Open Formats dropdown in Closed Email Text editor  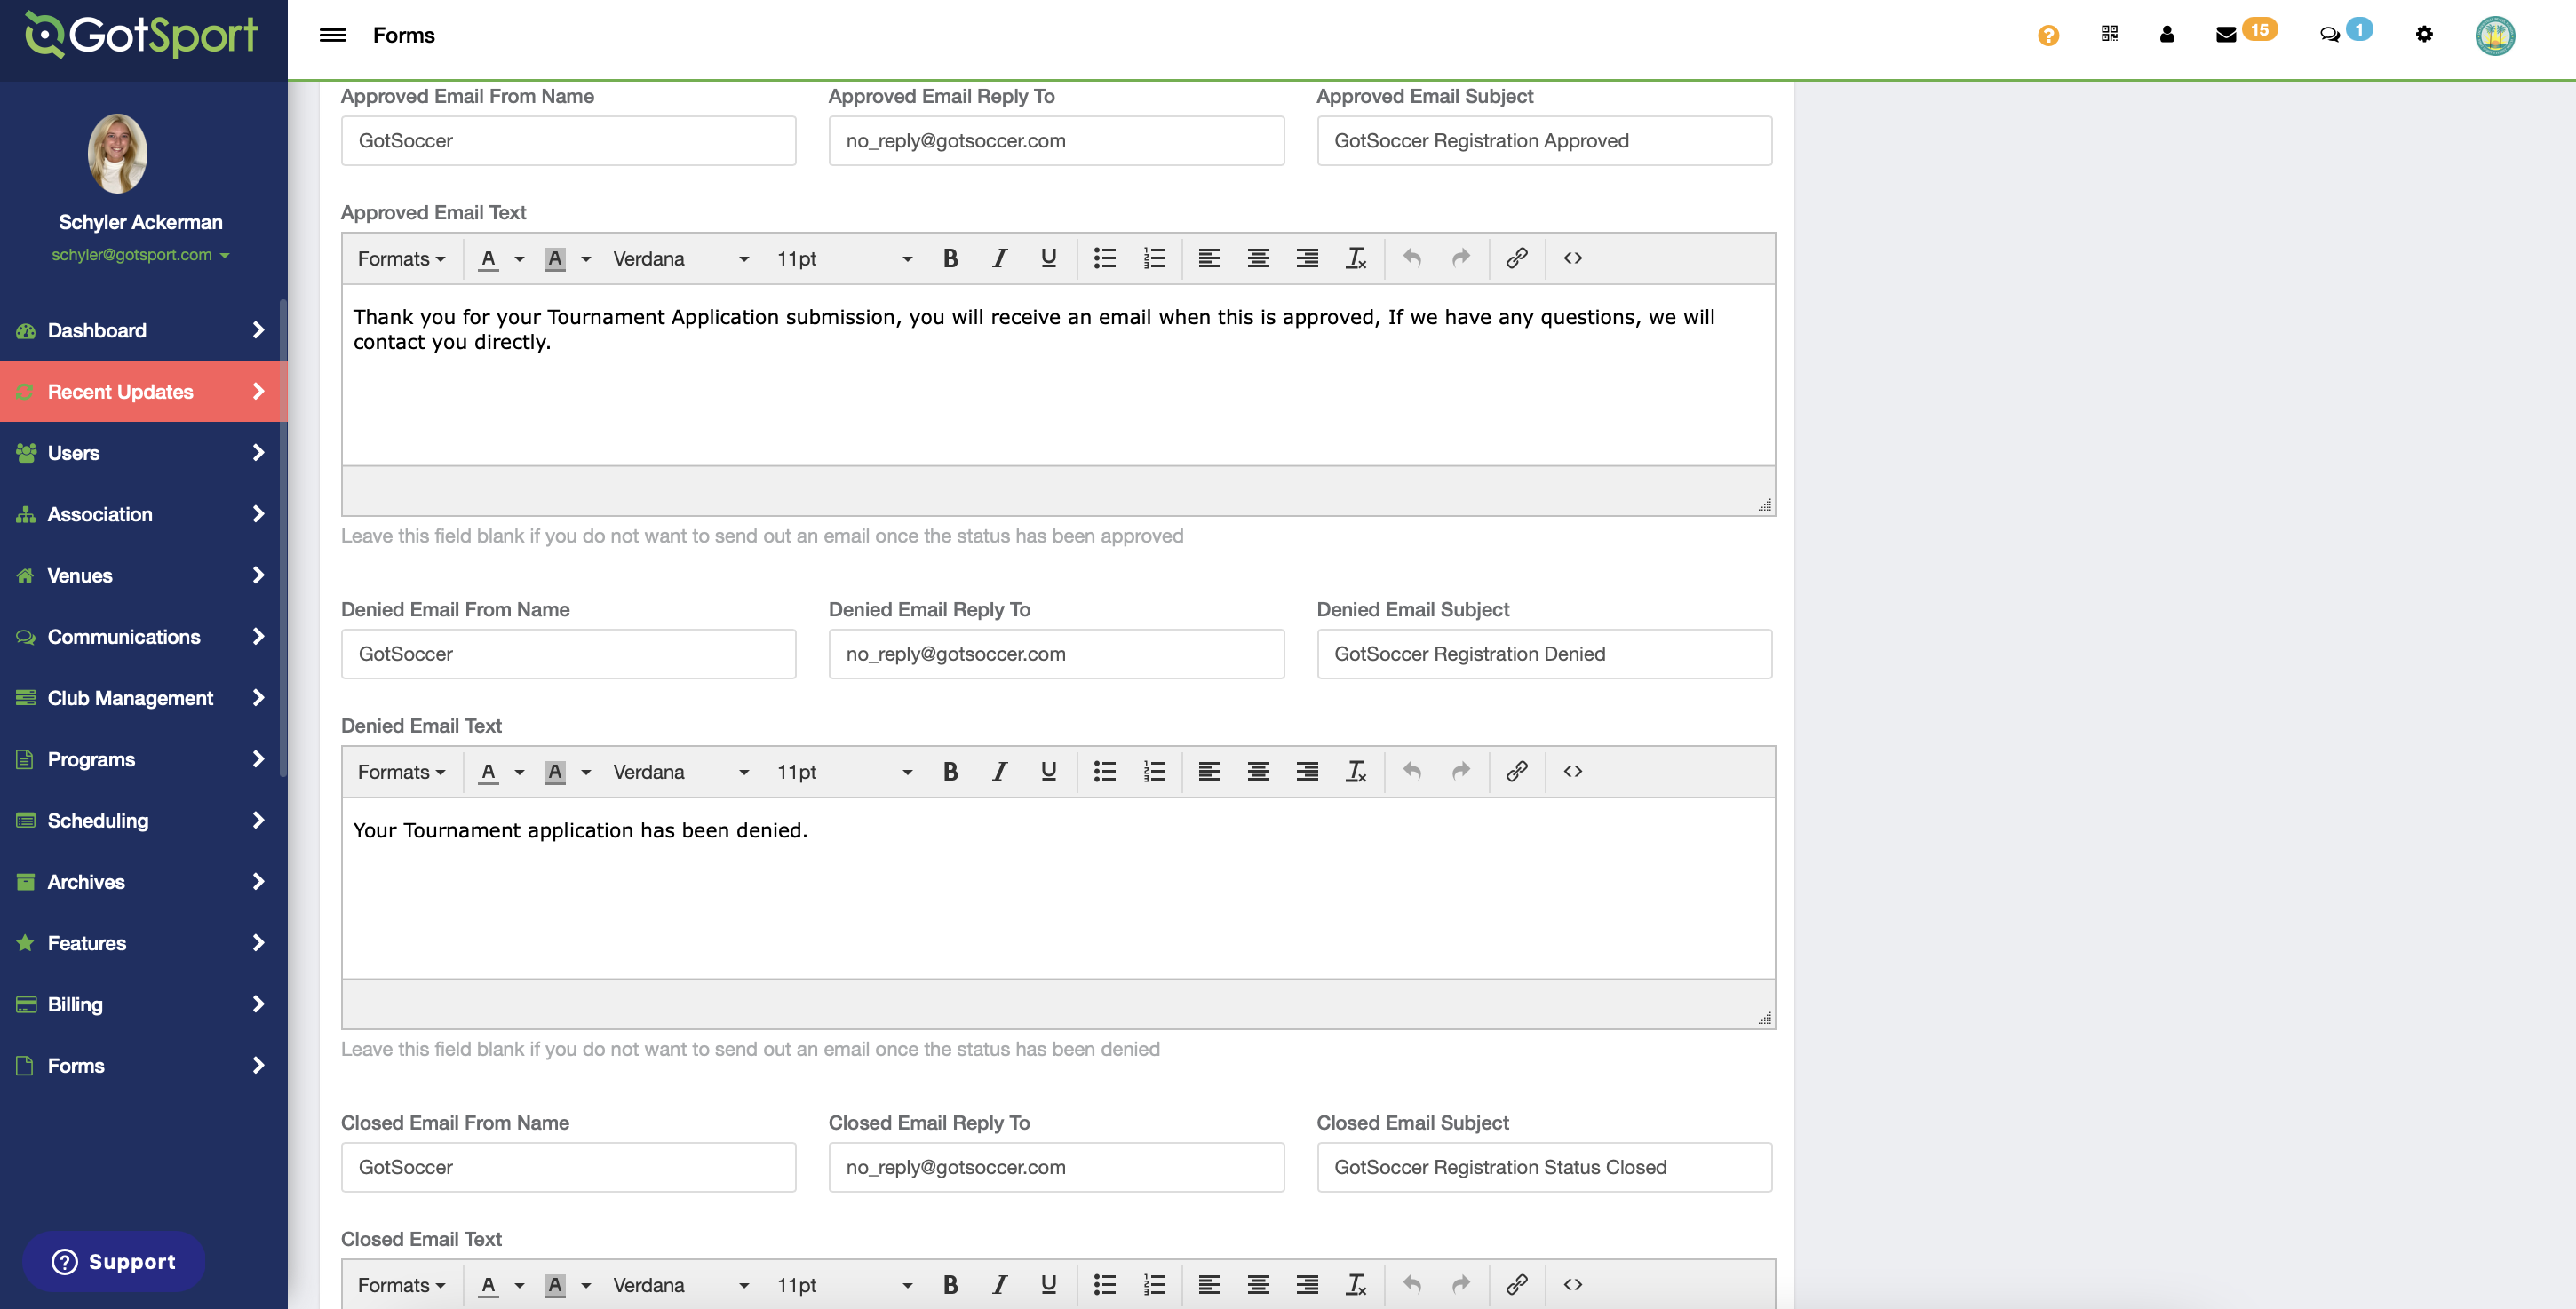401,1285
